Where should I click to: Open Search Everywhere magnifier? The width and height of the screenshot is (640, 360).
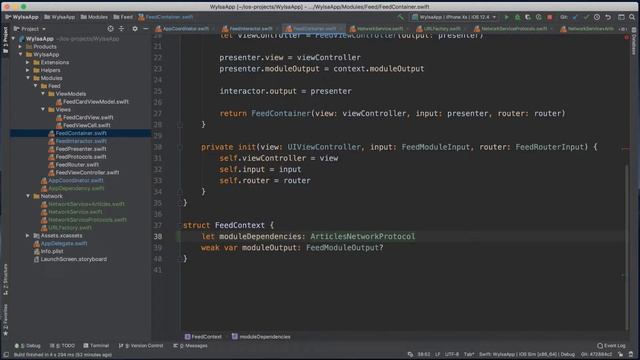[x=632, y=17]
